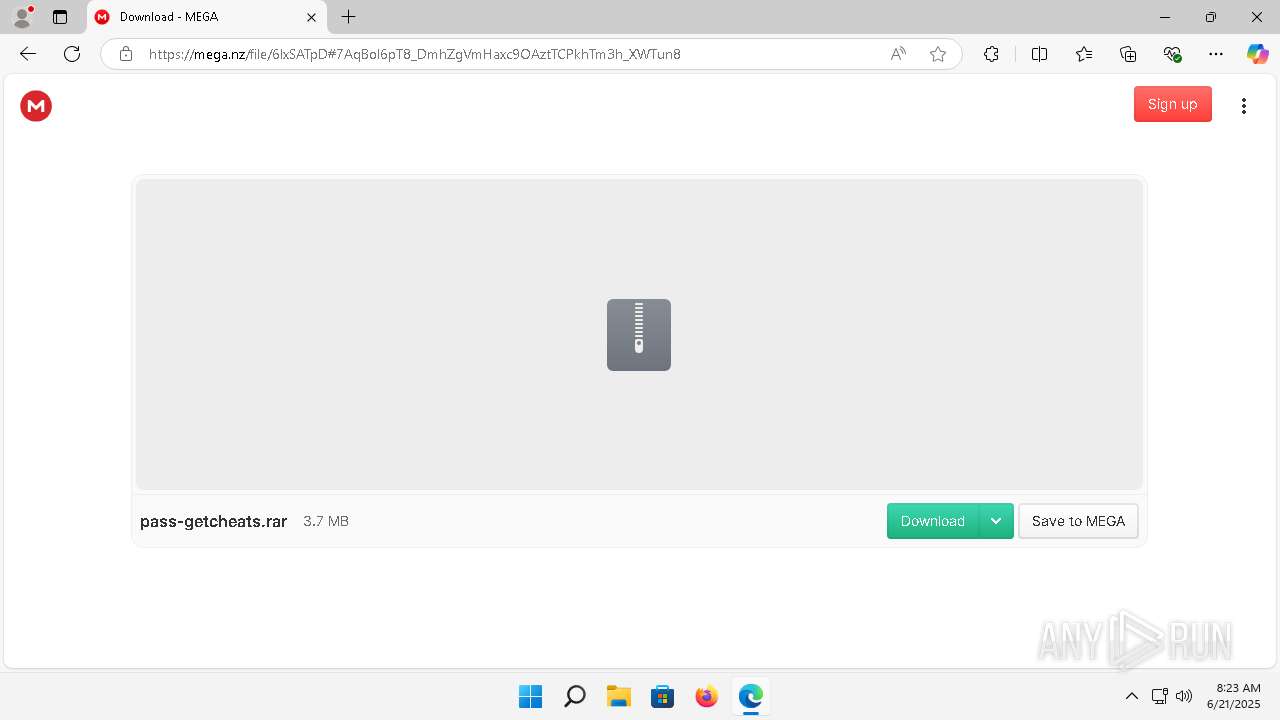Select the pass-getcheats.rar file name
This screenshot has width=1280, height=720.
click(x=214, y=521)
